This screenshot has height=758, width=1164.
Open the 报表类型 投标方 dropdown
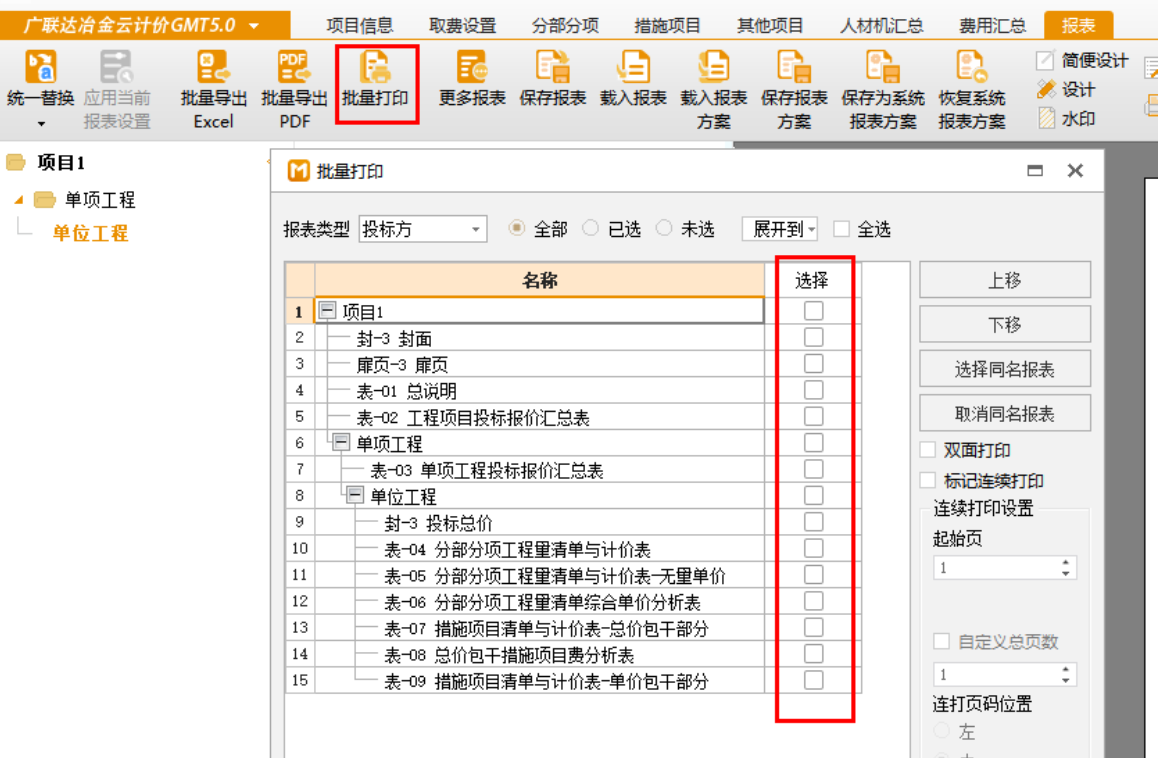[x=423, y=229]
